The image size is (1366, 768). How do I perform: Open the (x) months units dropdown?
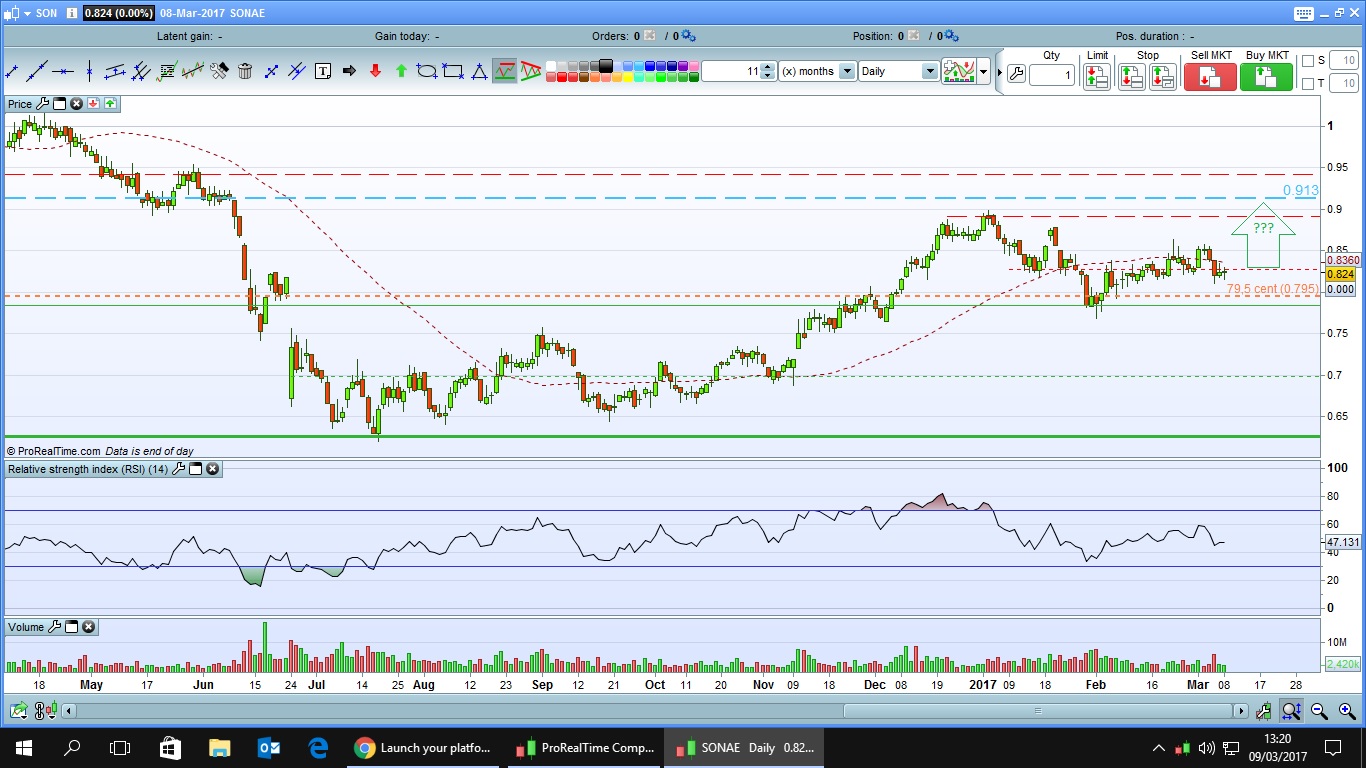coord(847,71)
